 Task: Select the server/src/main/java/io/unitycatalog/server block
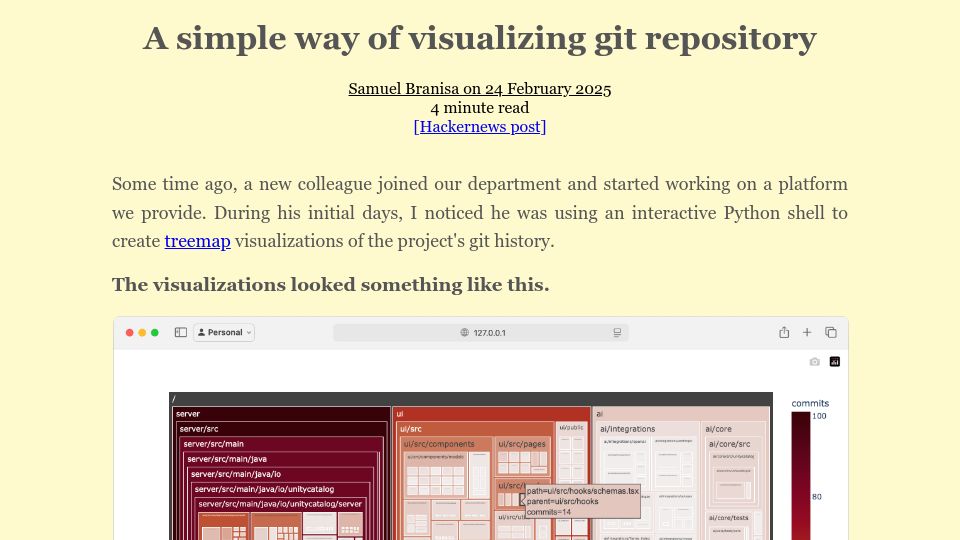tap(281, 504)
